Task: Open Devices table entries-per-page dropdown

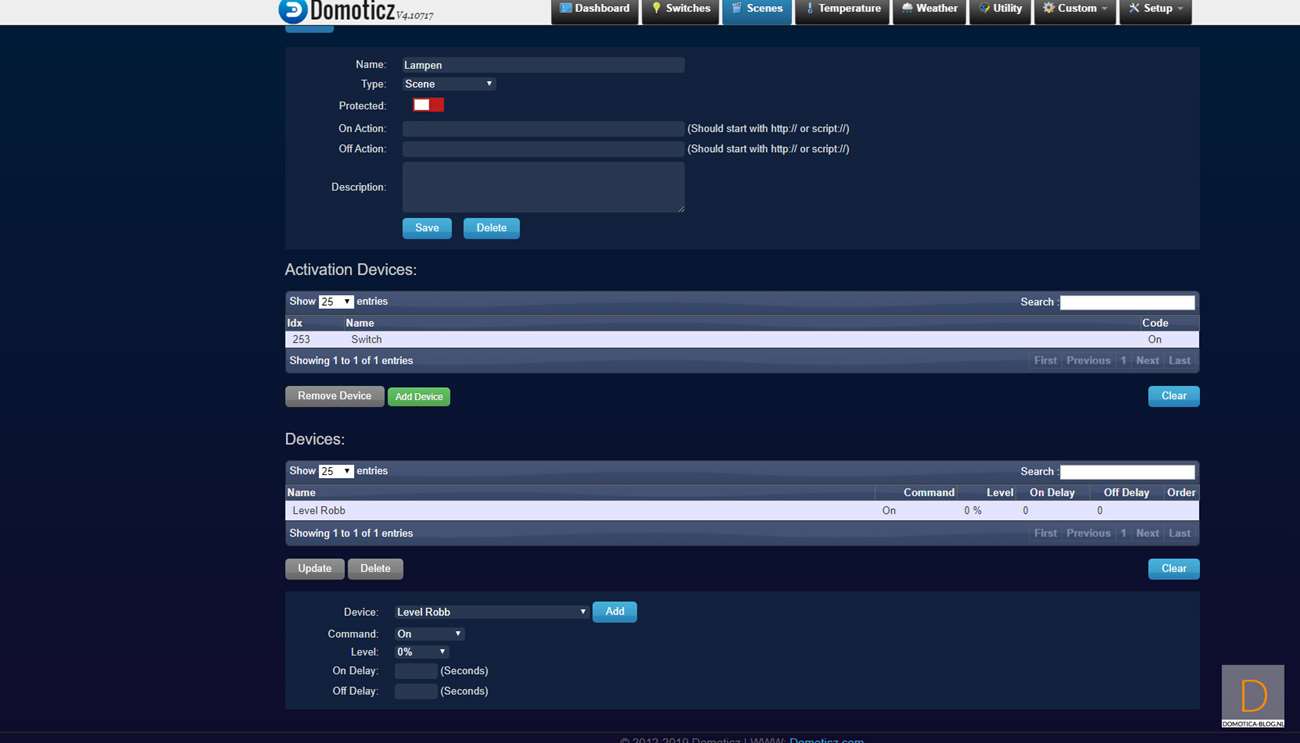Action: [336, 472]
